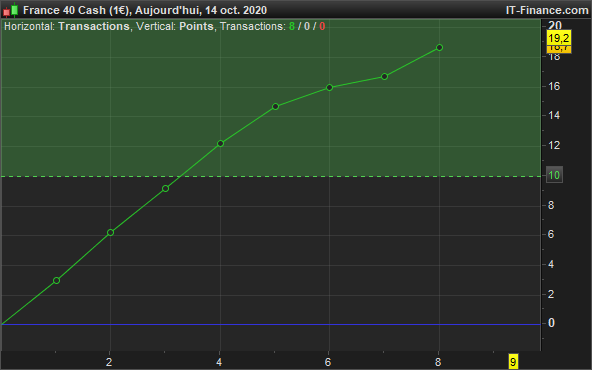Click the 4 label on horizontal axis
The width and height of the screenshot is (592, 370).
tap(219, 362)
